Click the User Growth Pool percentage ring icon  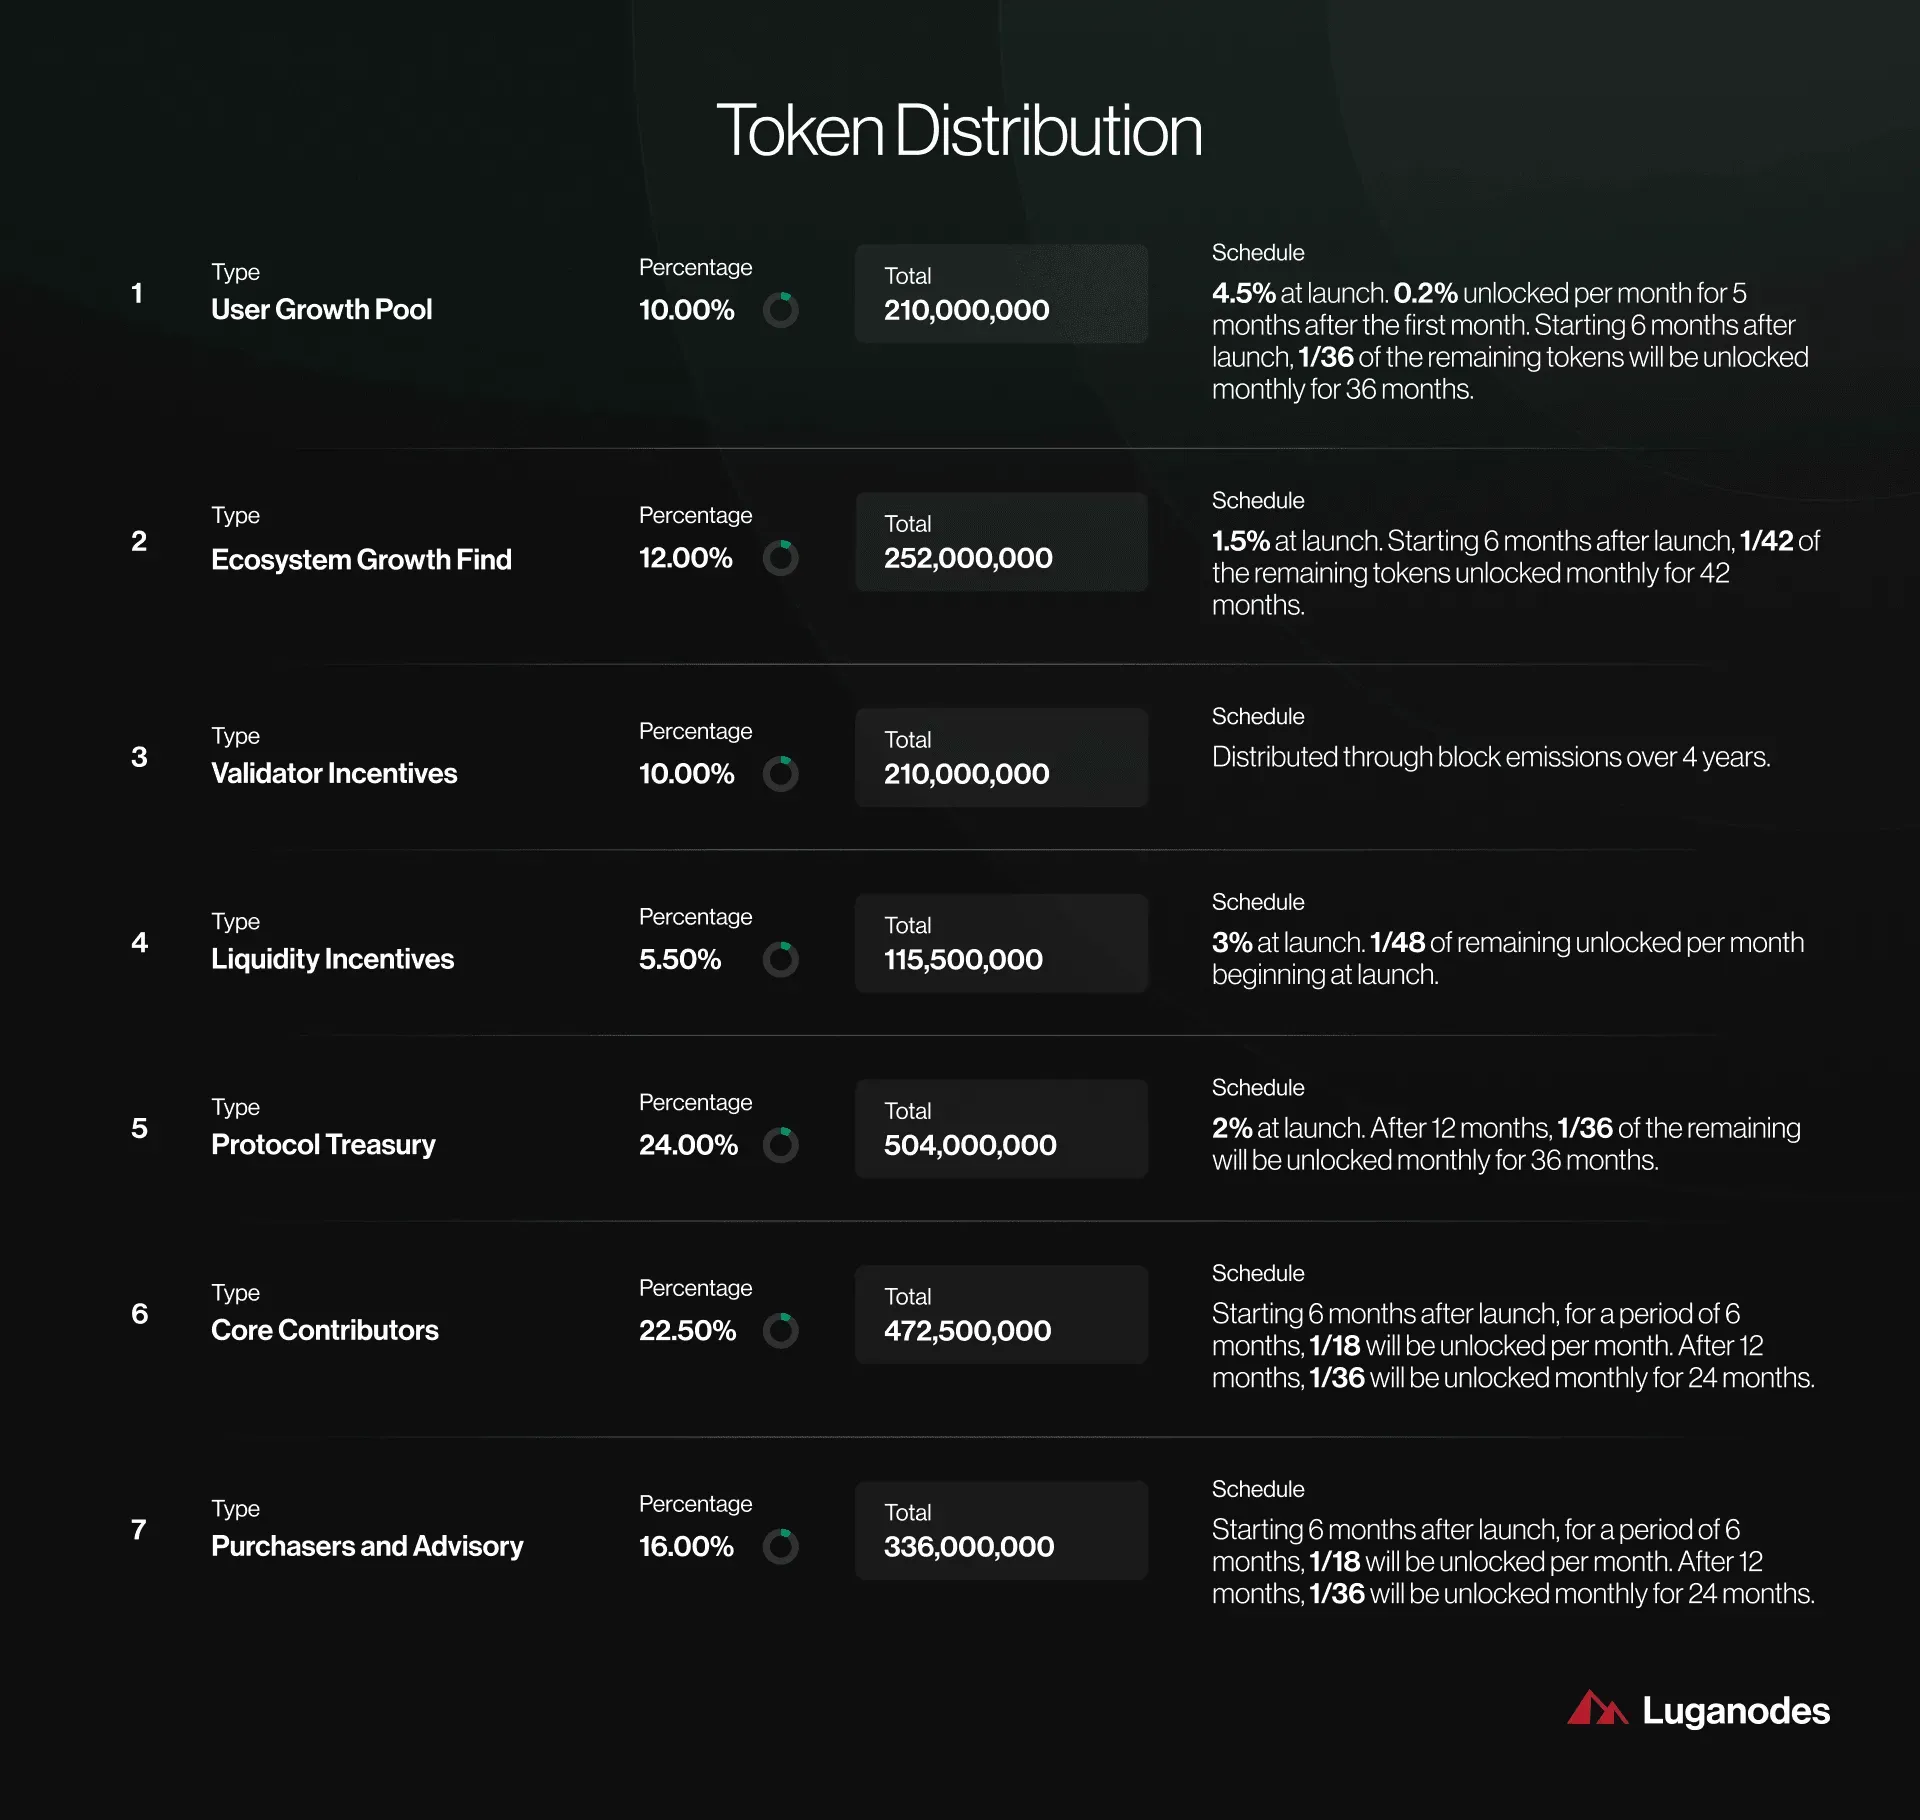click(781, 310)
